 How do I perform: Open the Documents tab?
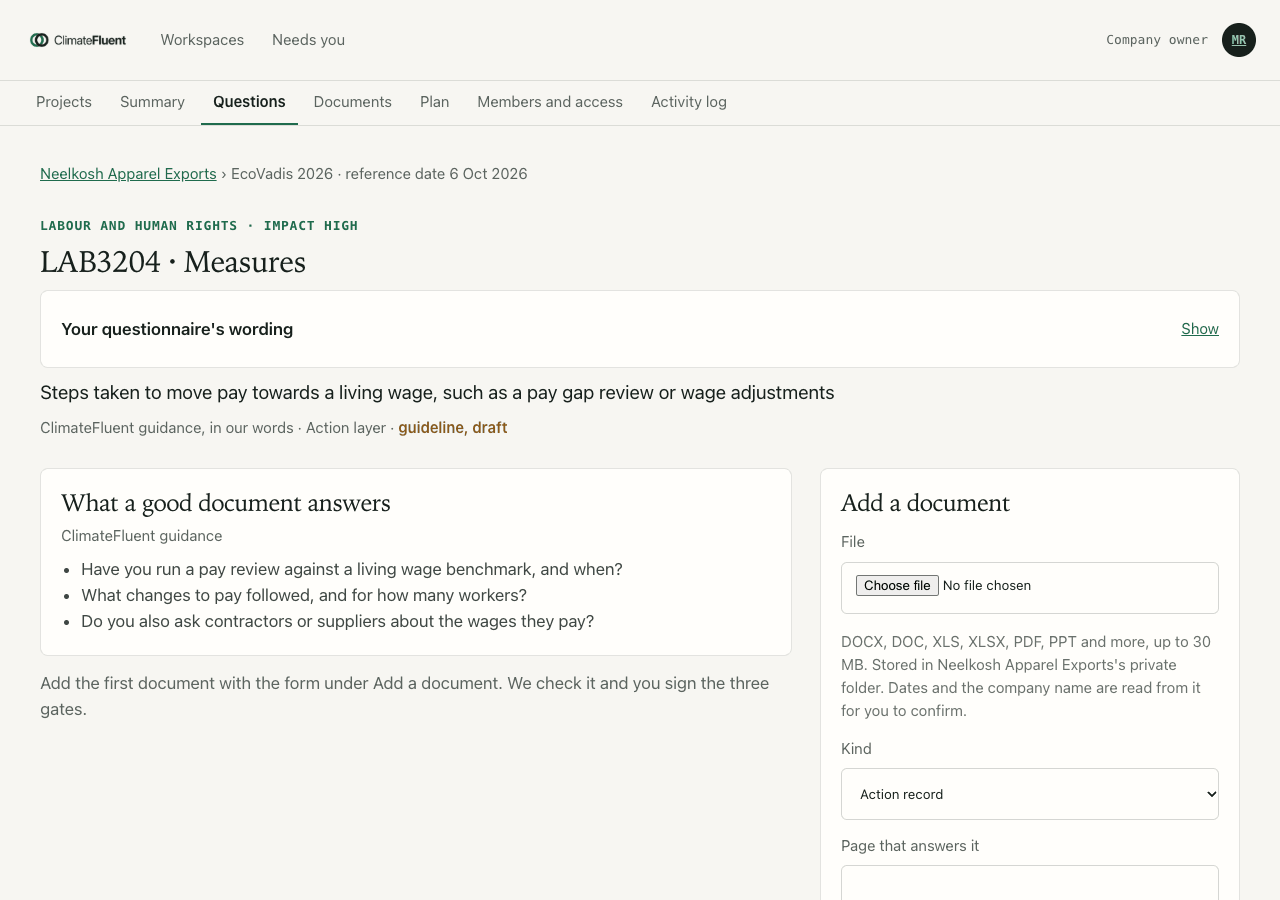(x=353, y=102)
